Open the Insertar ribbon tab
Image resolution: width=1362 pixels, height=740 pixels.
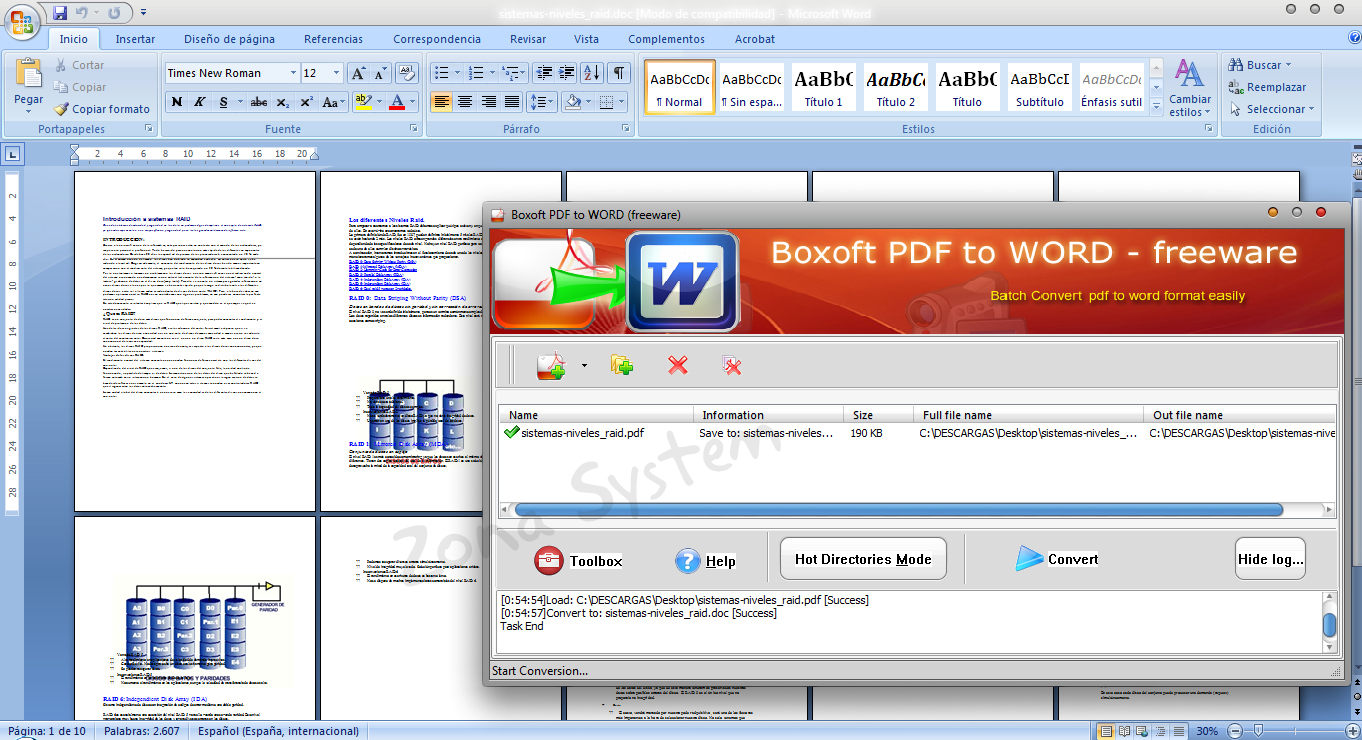[x=135, y=39]
